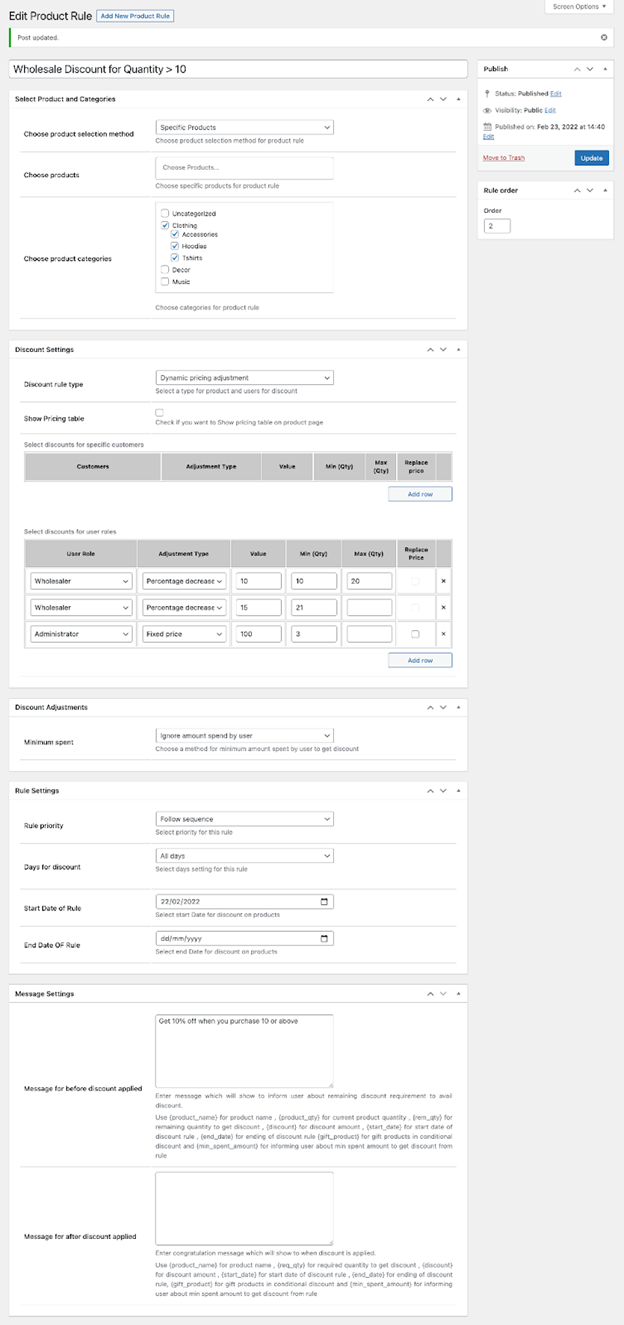The width and height of the screenshot is (624, 1325).
Task: Uncheck the Hoodies category
Action: (x=175, y=246)
